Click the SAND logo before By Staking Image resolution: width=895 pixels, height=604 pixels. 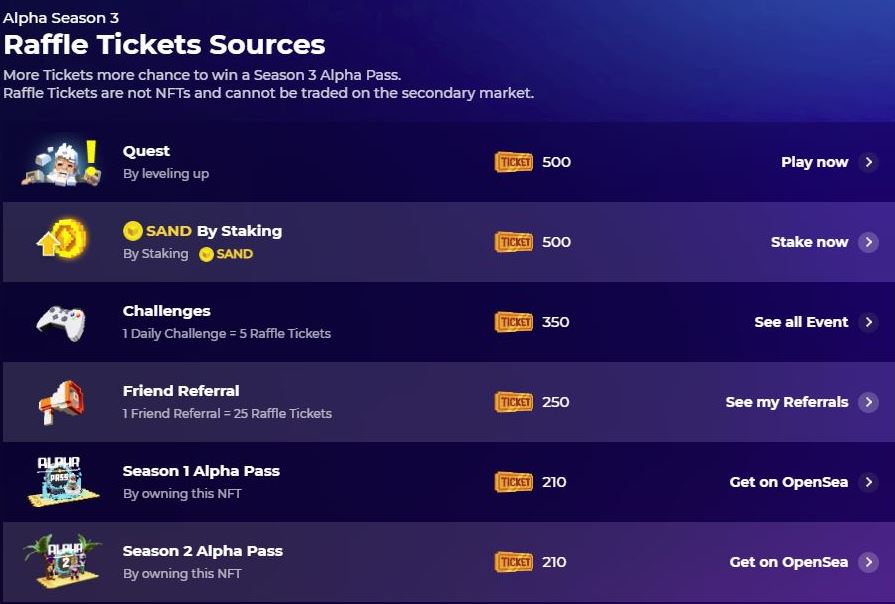point(133,231)
